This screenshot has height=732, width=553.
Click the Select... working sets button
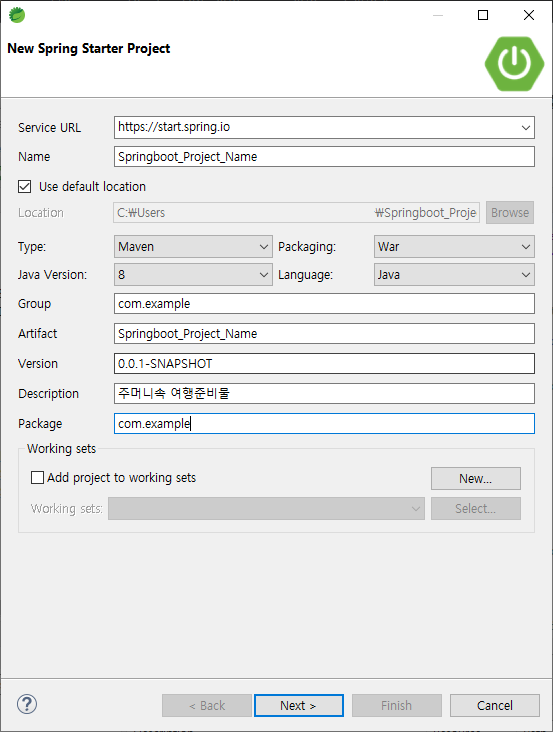pos(476,508)
